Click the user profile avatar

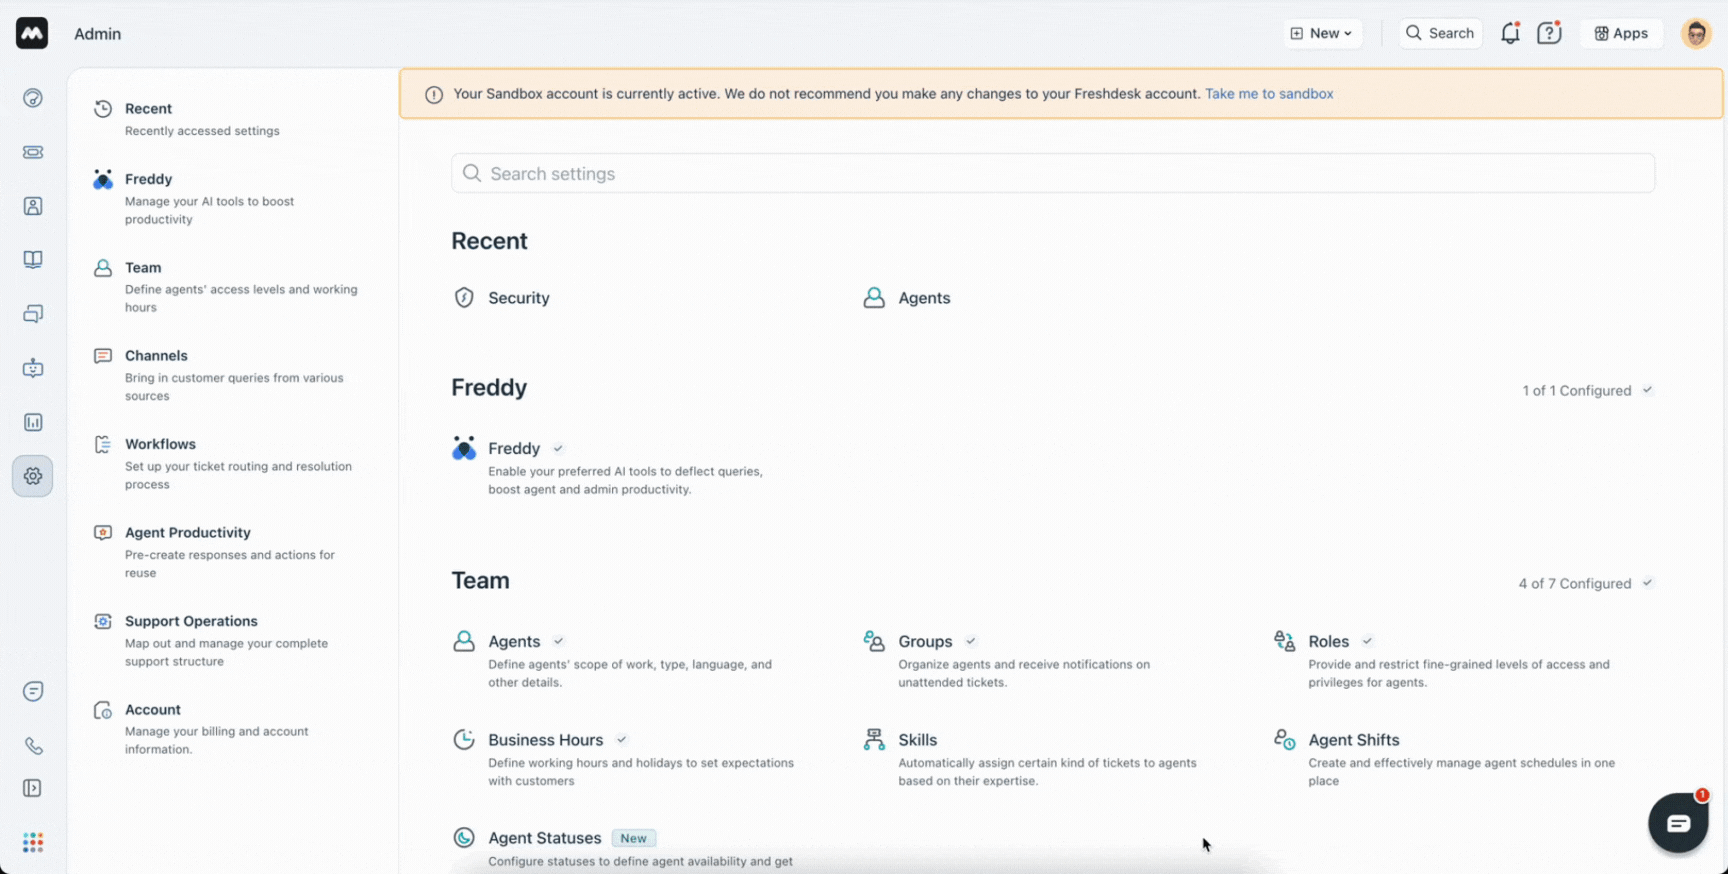pos(1696,34)
